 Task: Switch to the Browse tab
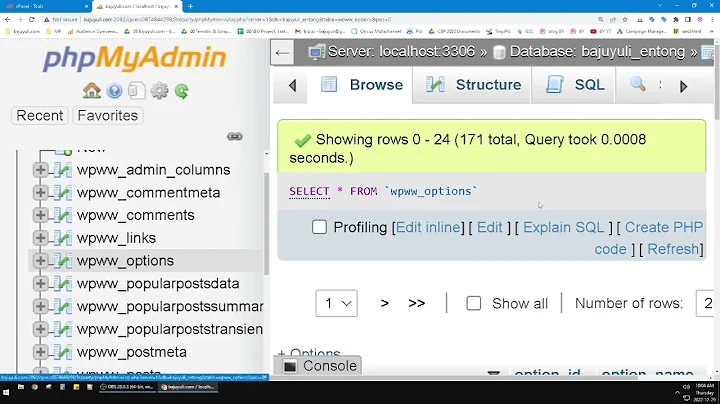point(362,85)
